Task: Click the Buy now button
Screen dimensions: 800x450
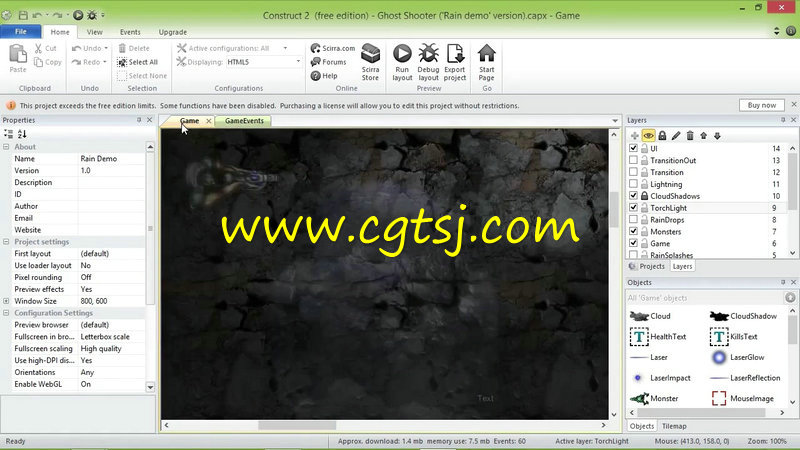Action: point(762,105)
